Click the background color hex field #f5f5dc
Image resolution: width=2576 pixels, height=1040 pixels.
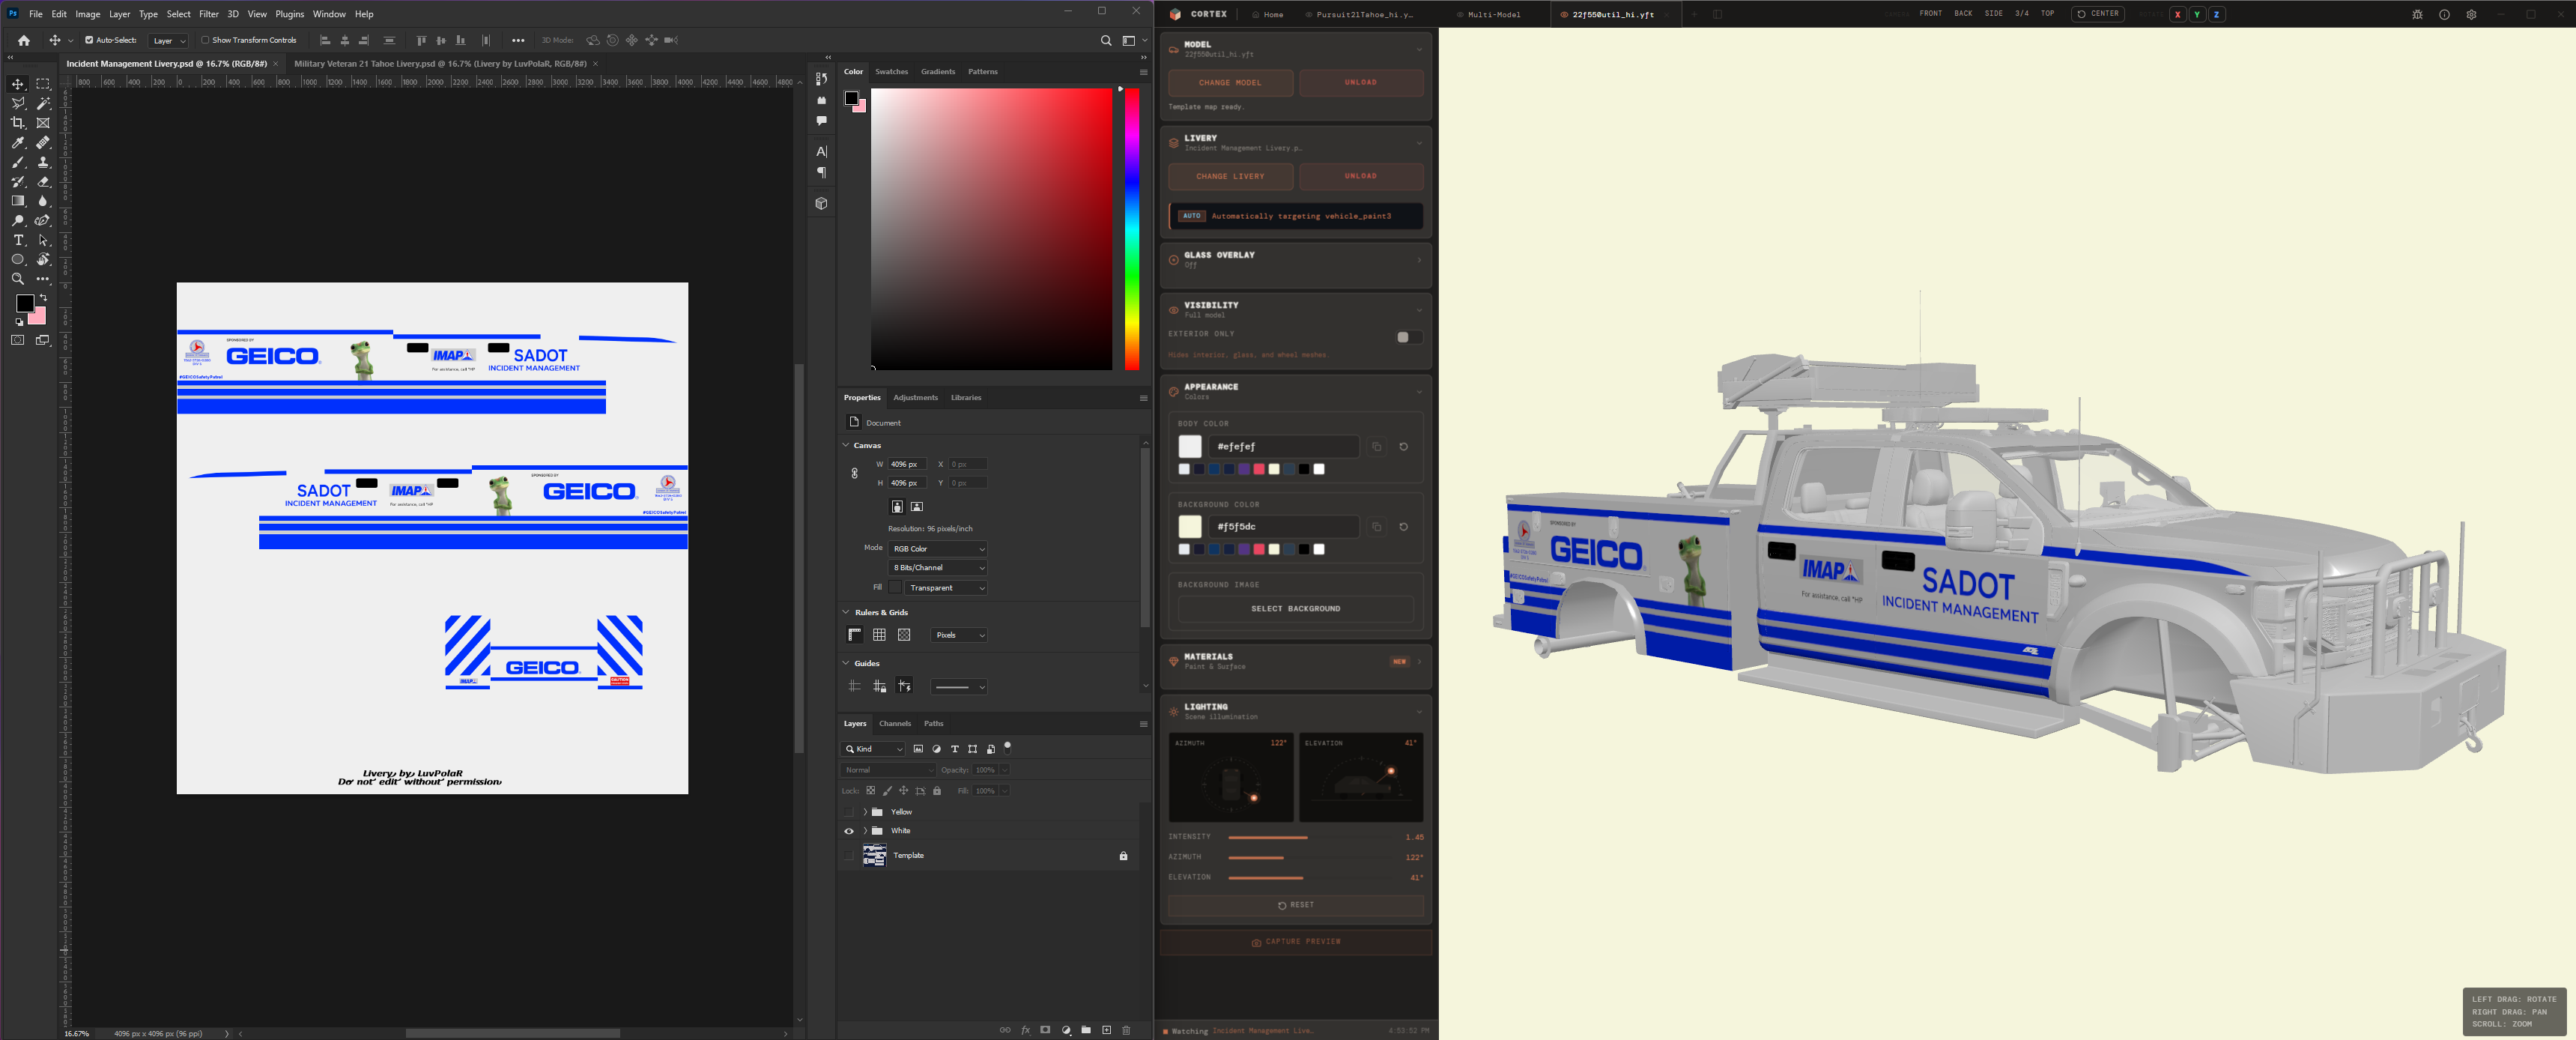point(1283,527)
